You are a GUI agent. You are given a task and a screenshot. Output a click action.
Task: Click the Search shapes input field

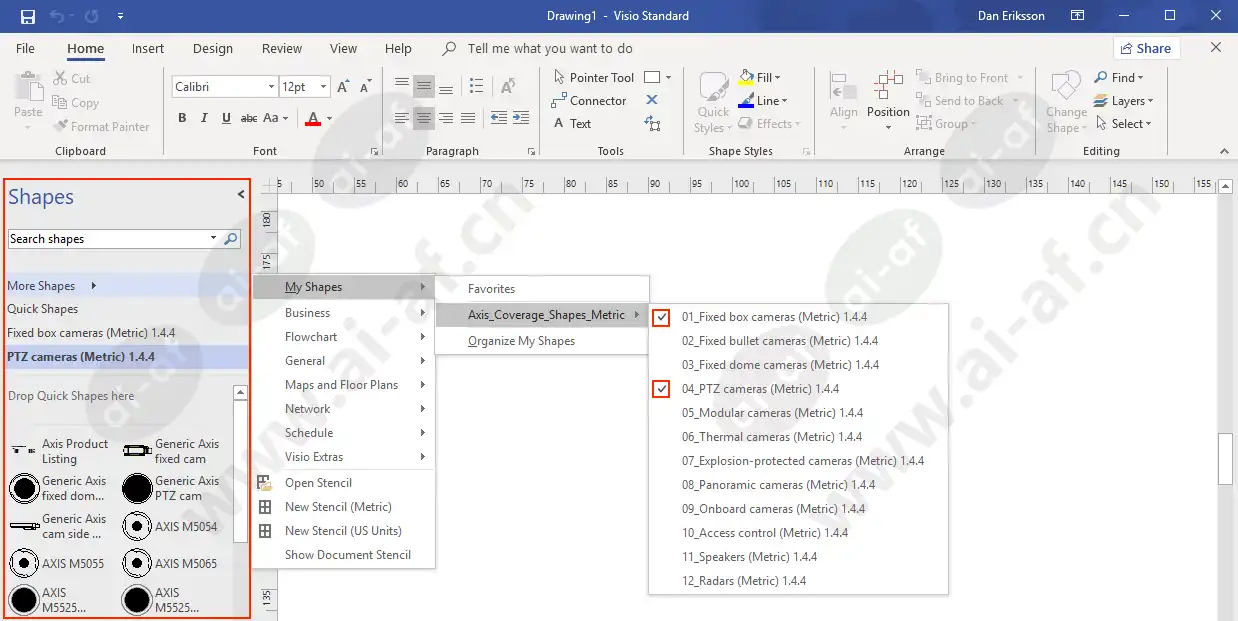(x=108, y=239)
